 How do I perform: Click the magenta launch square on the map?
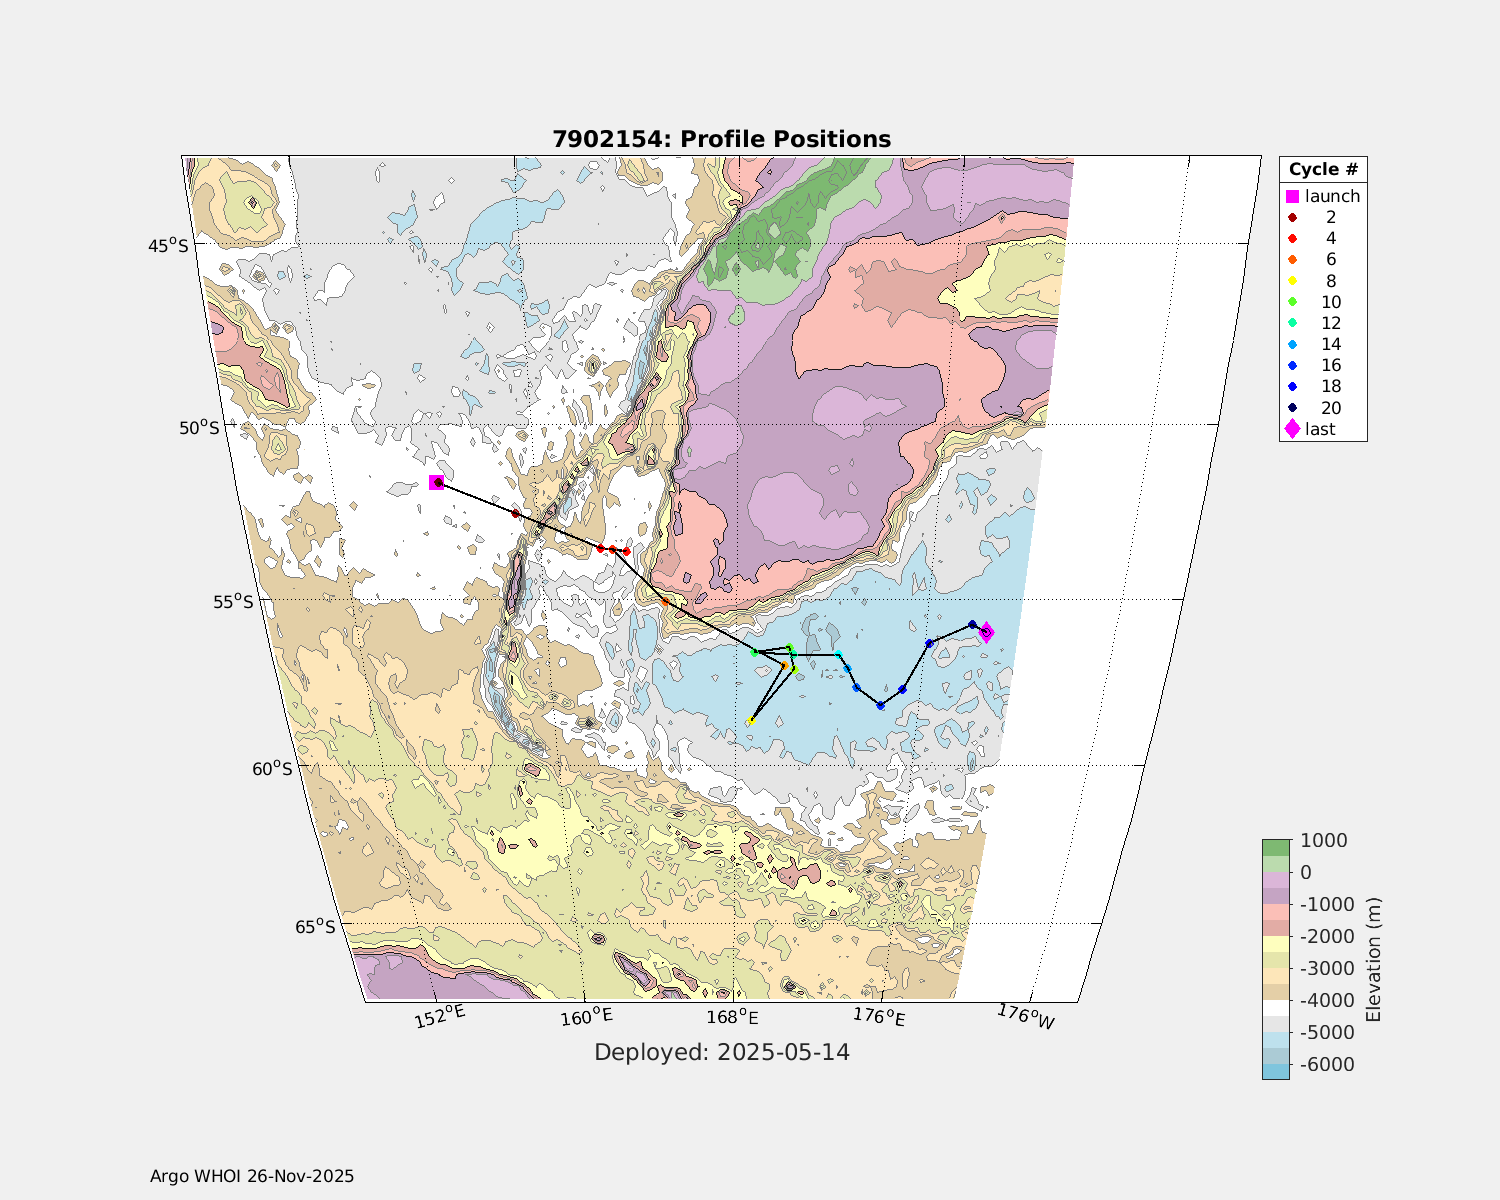[x=436, y=483]
